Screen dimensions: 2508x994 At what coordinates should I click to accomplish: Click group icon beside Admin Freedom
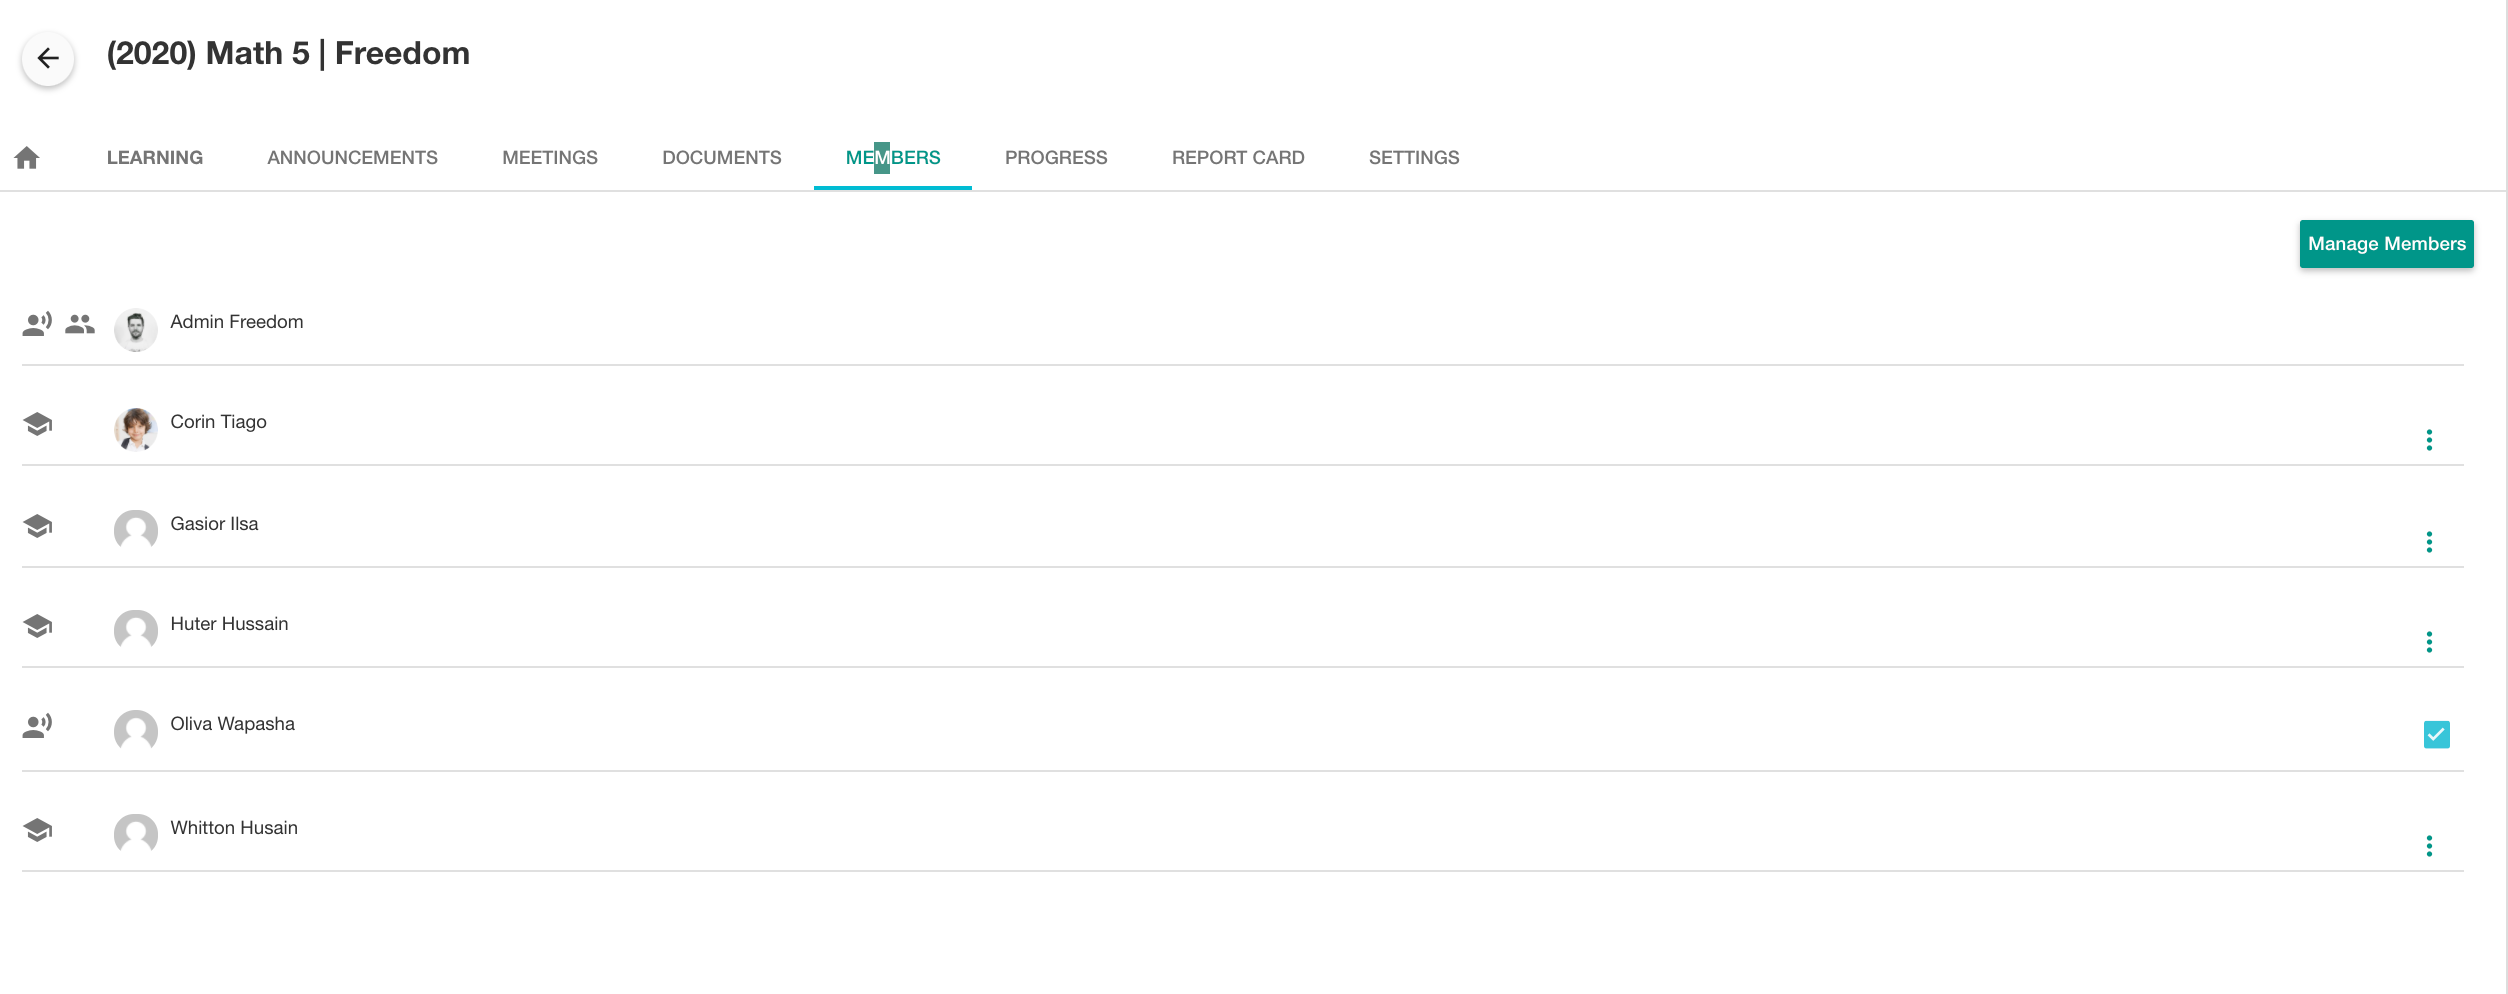(x=80, y=324)
